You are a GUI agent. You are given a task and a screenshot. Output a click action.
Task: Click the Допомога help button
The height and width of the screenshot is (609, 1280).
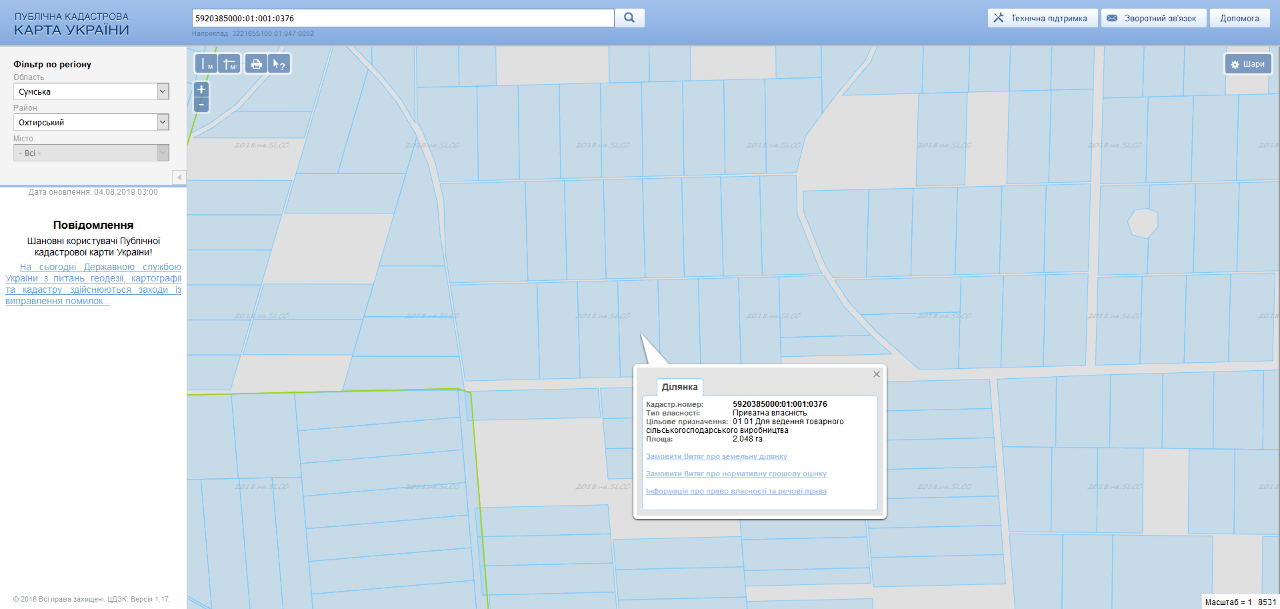(1240, 18)
